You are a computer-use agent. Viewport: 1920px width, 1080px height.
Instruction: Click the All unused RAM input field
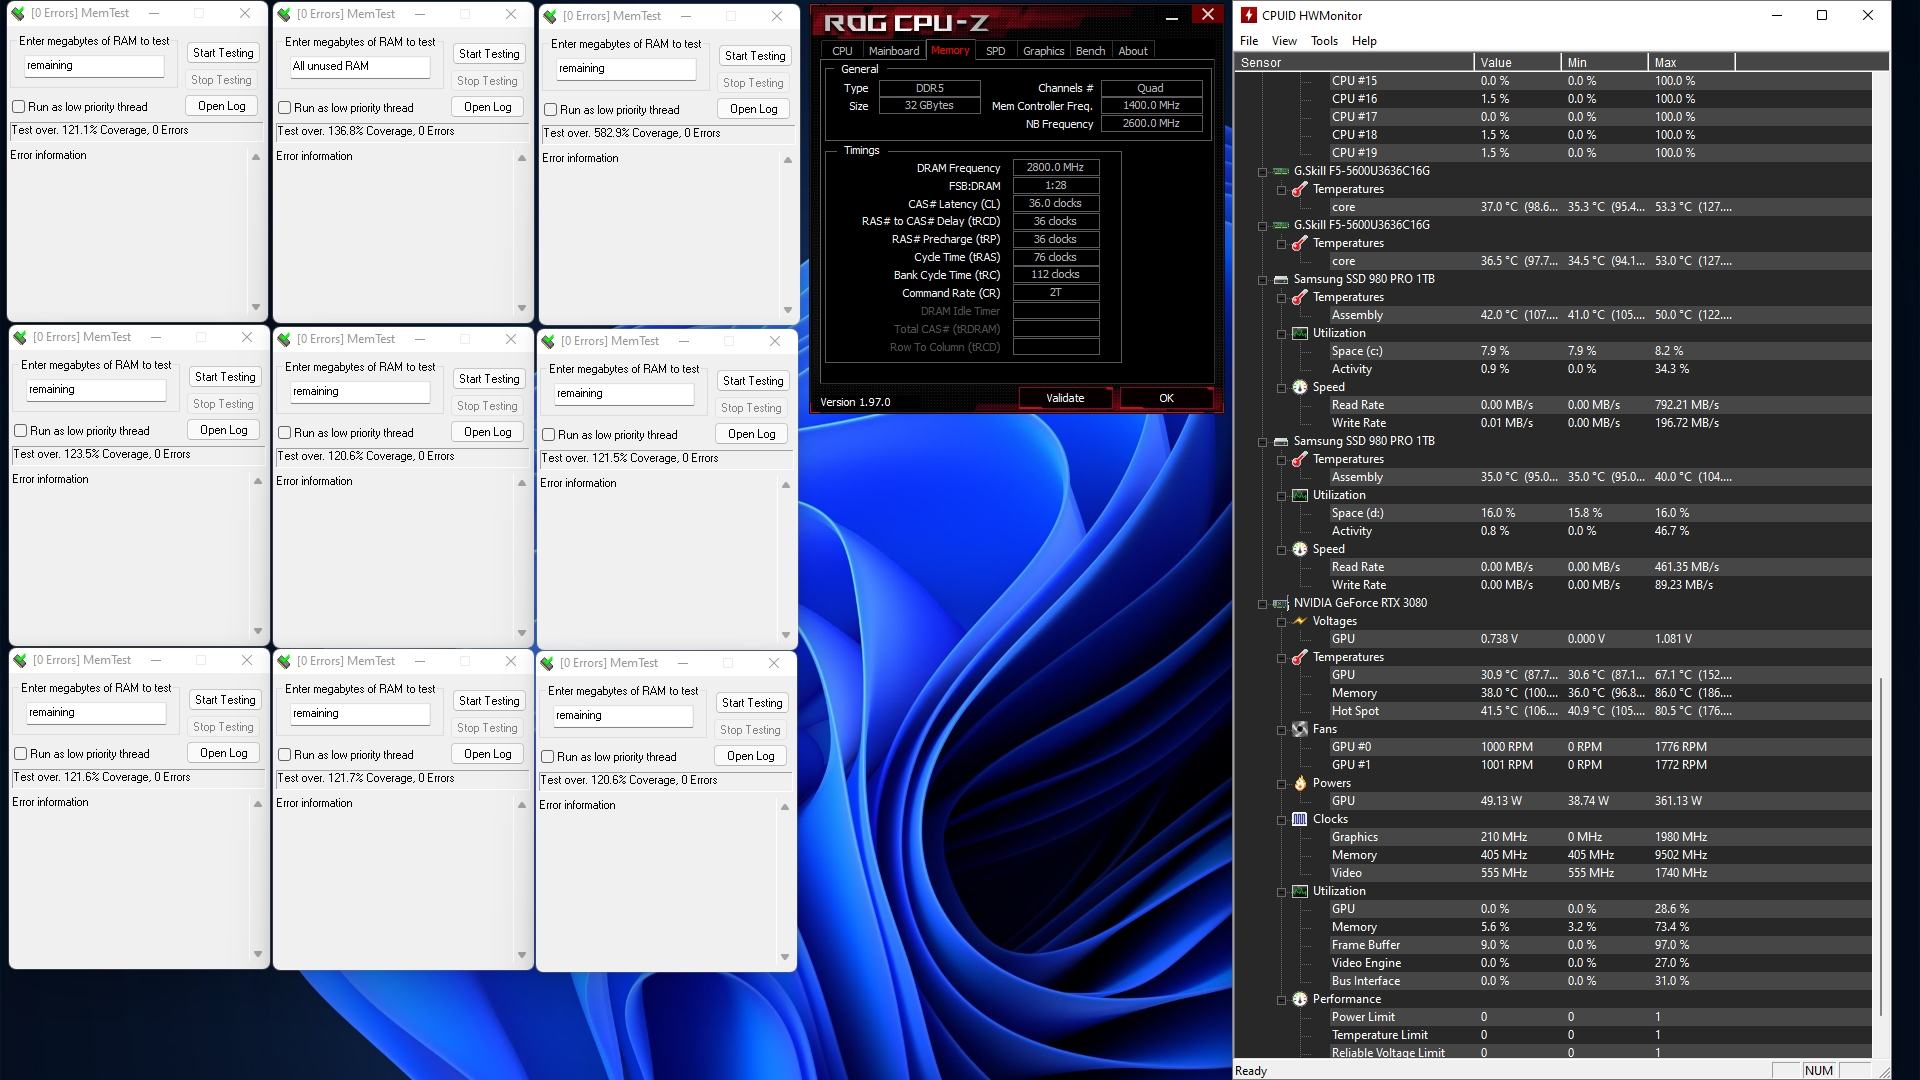coord(360,67)
